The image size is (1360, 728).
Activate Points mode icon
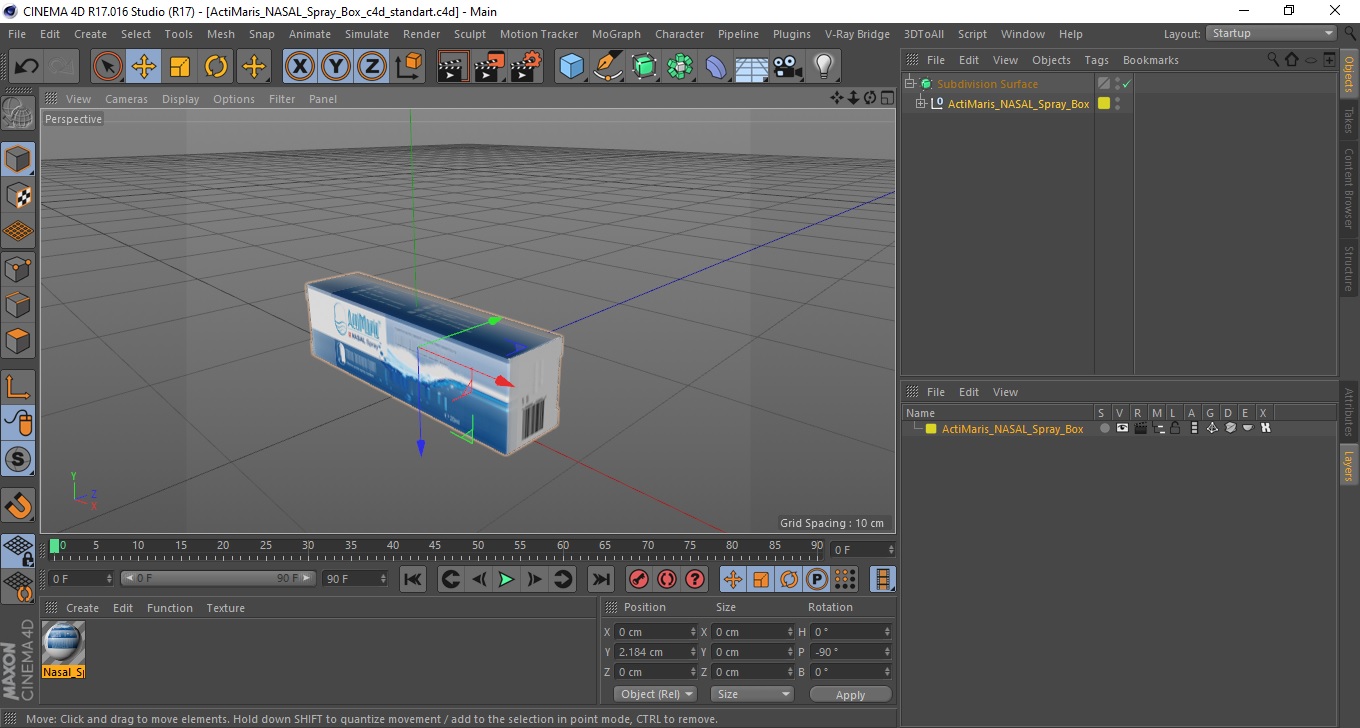click(19, 268)
